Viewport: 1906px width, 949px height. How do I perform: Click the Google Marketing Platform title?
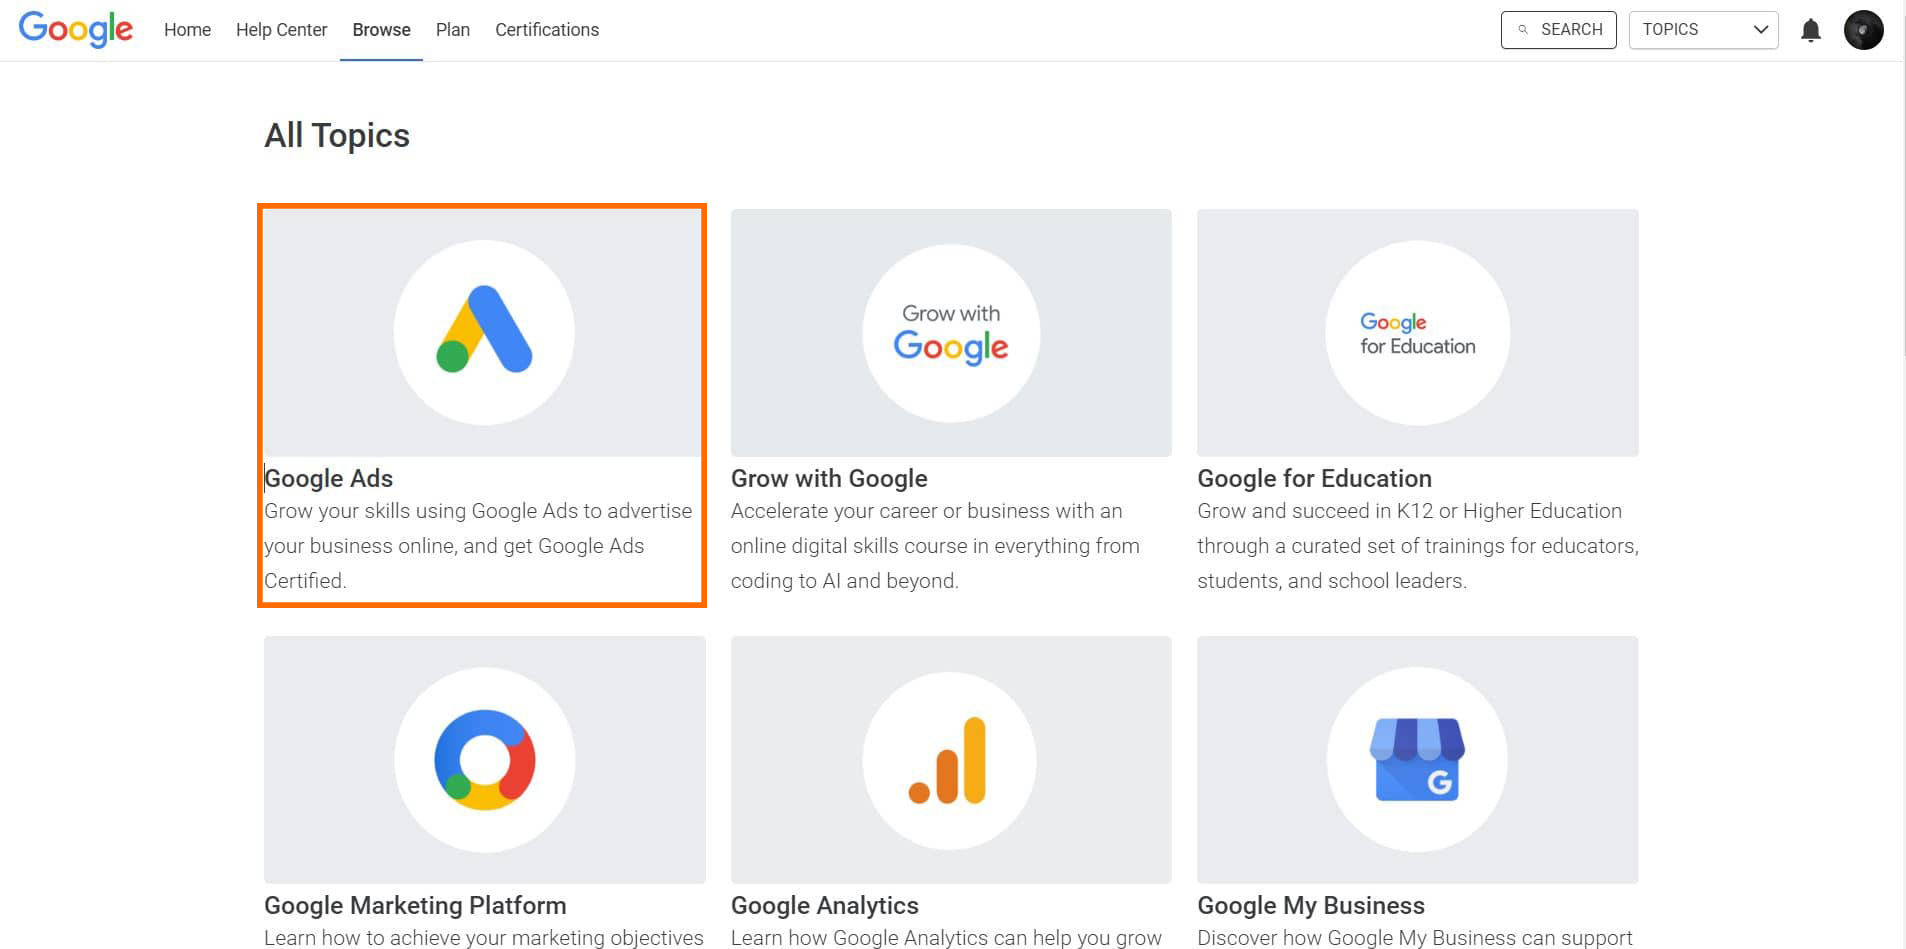(415, 906)
